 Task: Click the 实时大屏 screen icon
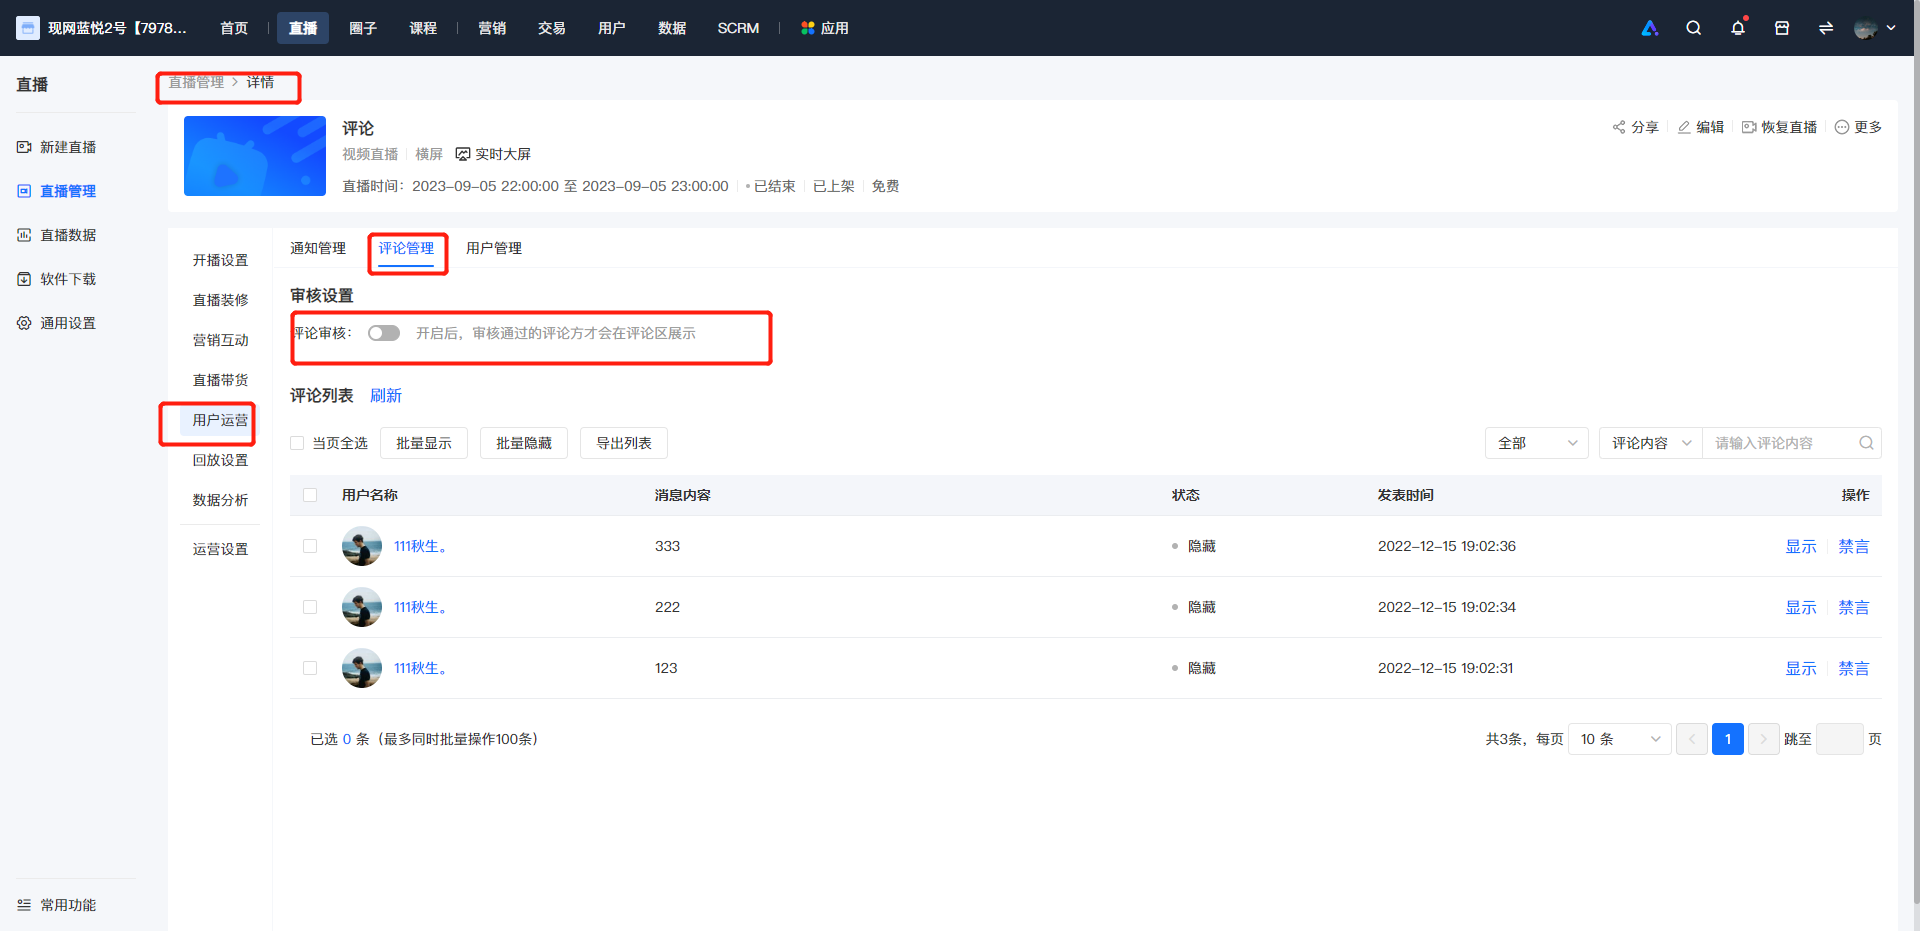click(463, 154)
